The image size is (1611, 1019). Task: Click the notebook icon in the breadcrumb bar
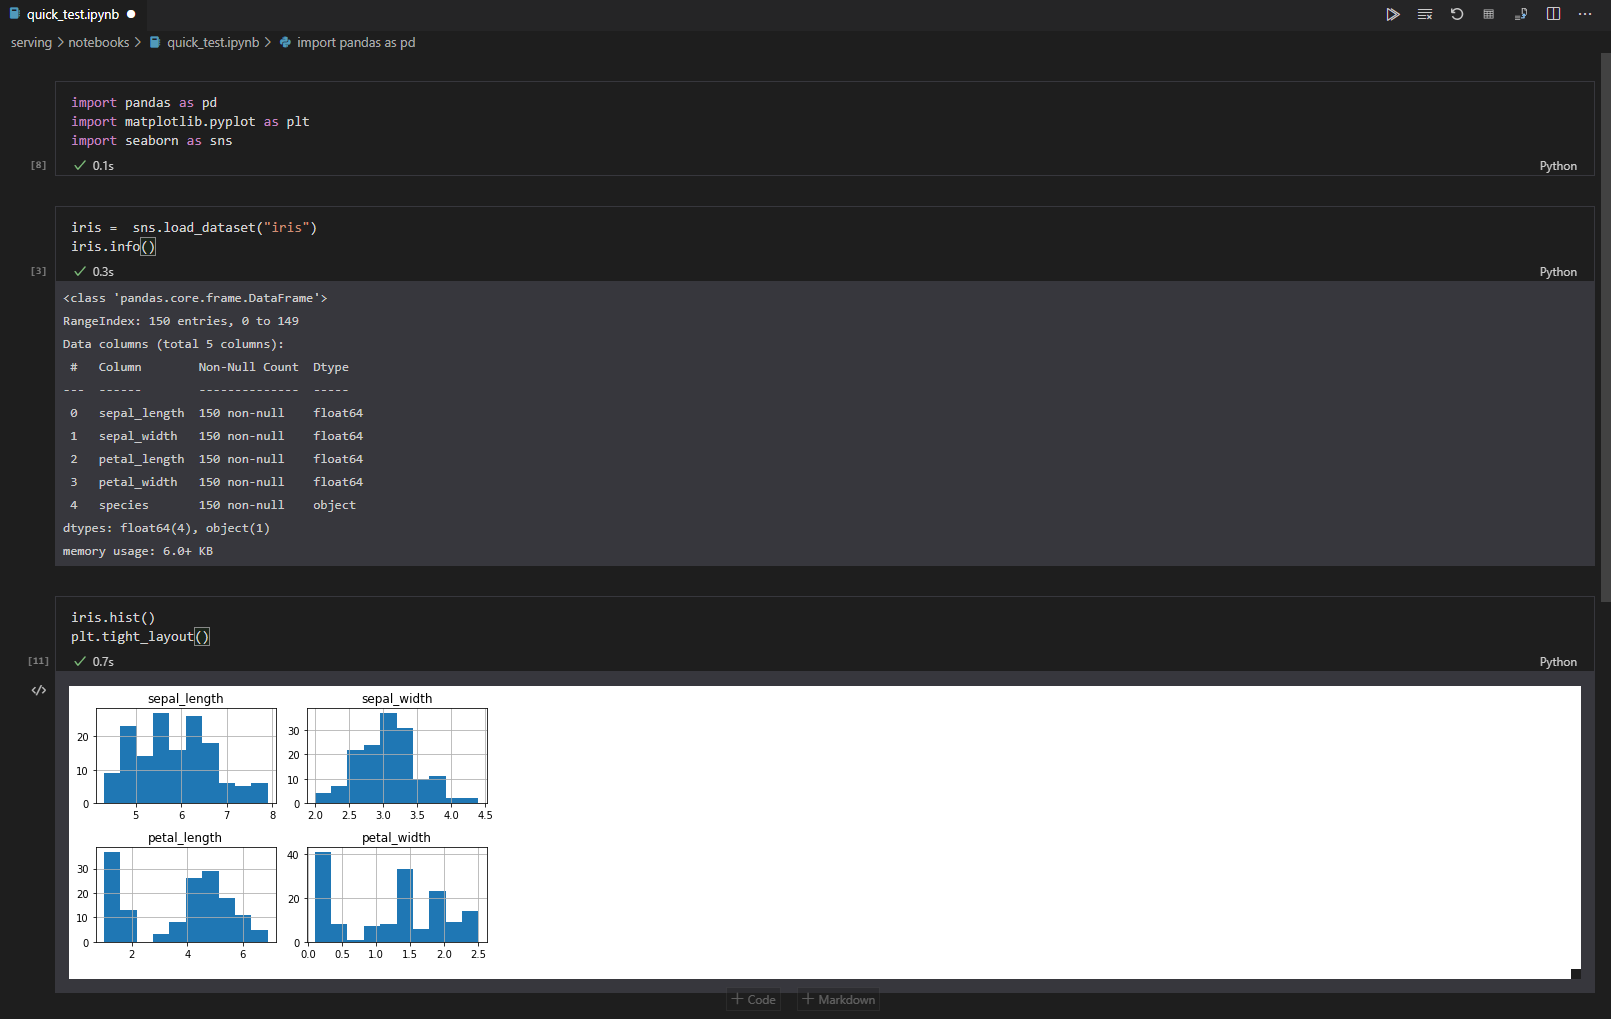(x=155, y=42)
